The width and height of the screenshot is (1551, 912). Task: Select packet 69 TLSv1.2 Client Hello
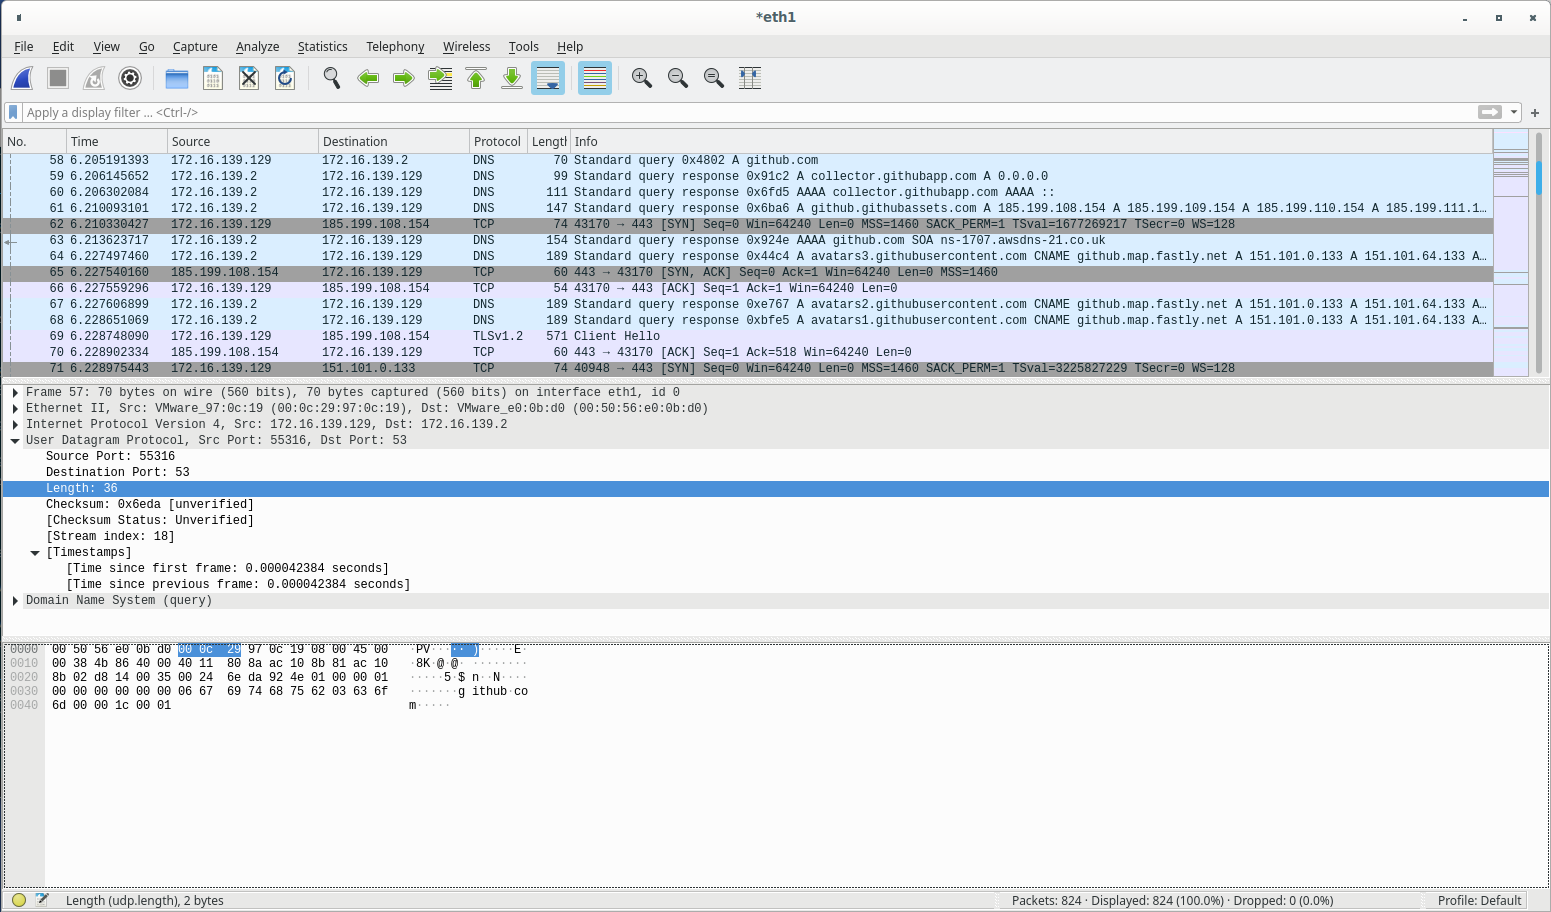tap(748, 336)
